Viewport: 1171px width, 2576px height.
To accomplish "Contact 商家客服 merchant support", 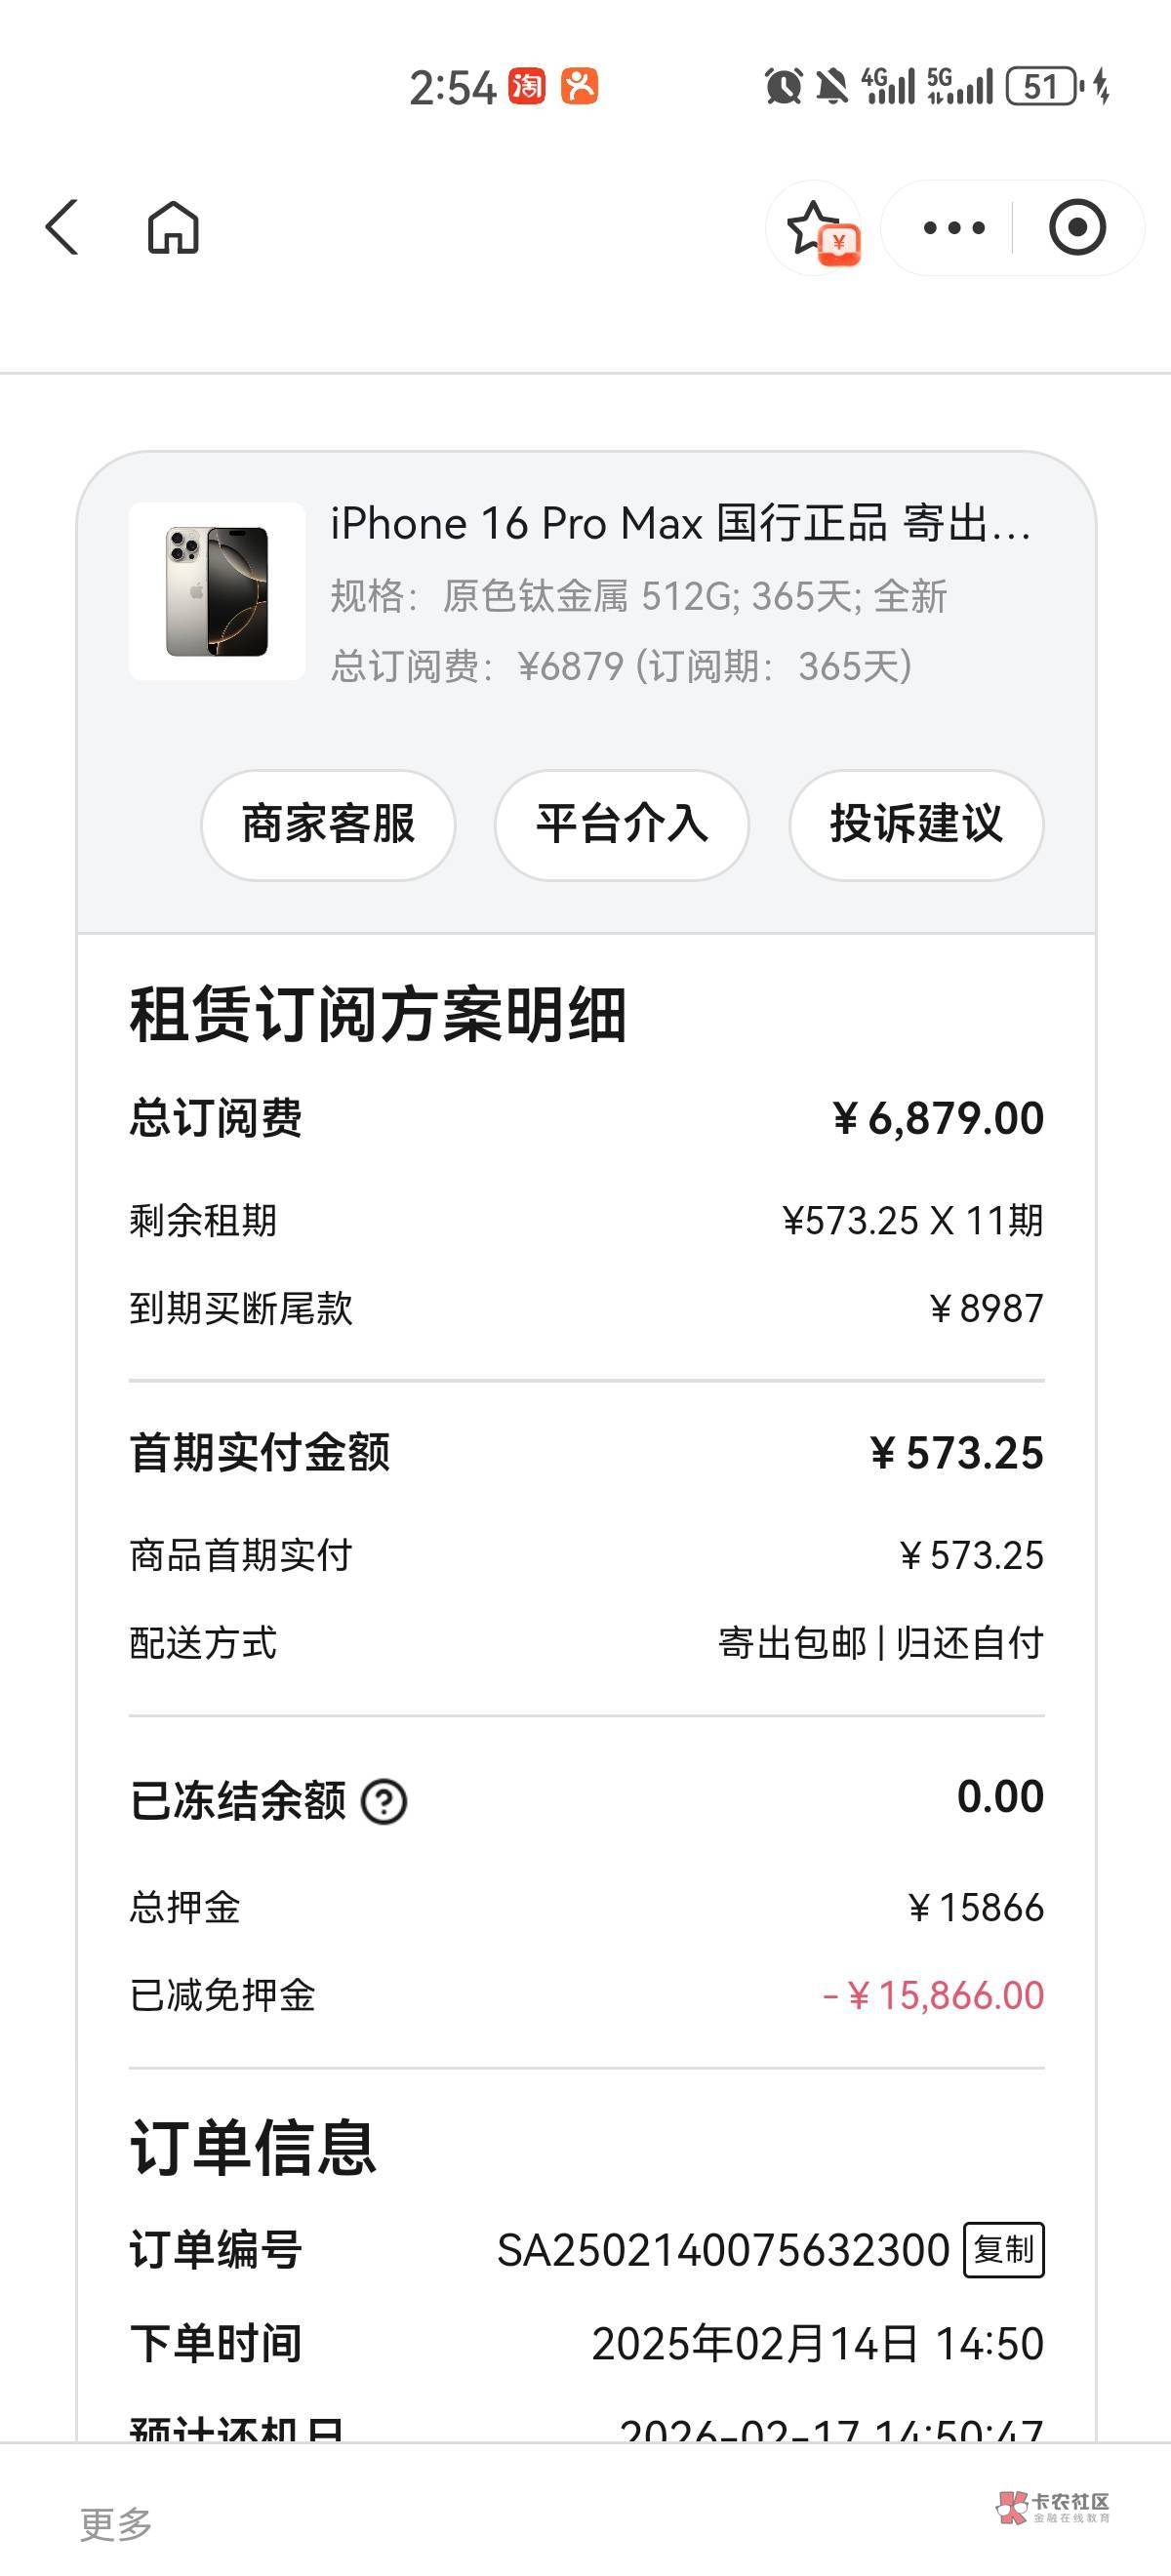I will click(328, 824).
